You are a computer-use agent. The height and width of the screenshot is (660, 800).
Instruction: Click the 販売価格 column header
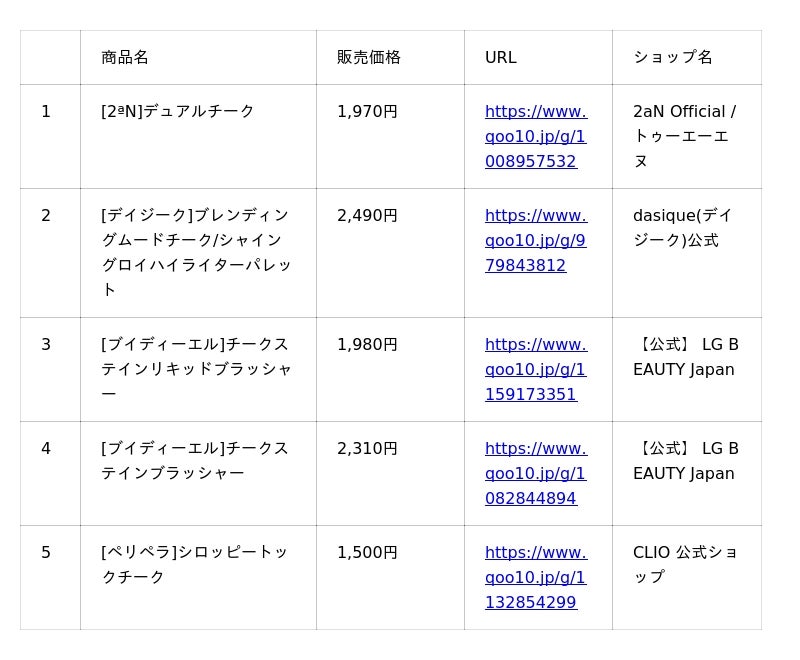click(369, 57)
